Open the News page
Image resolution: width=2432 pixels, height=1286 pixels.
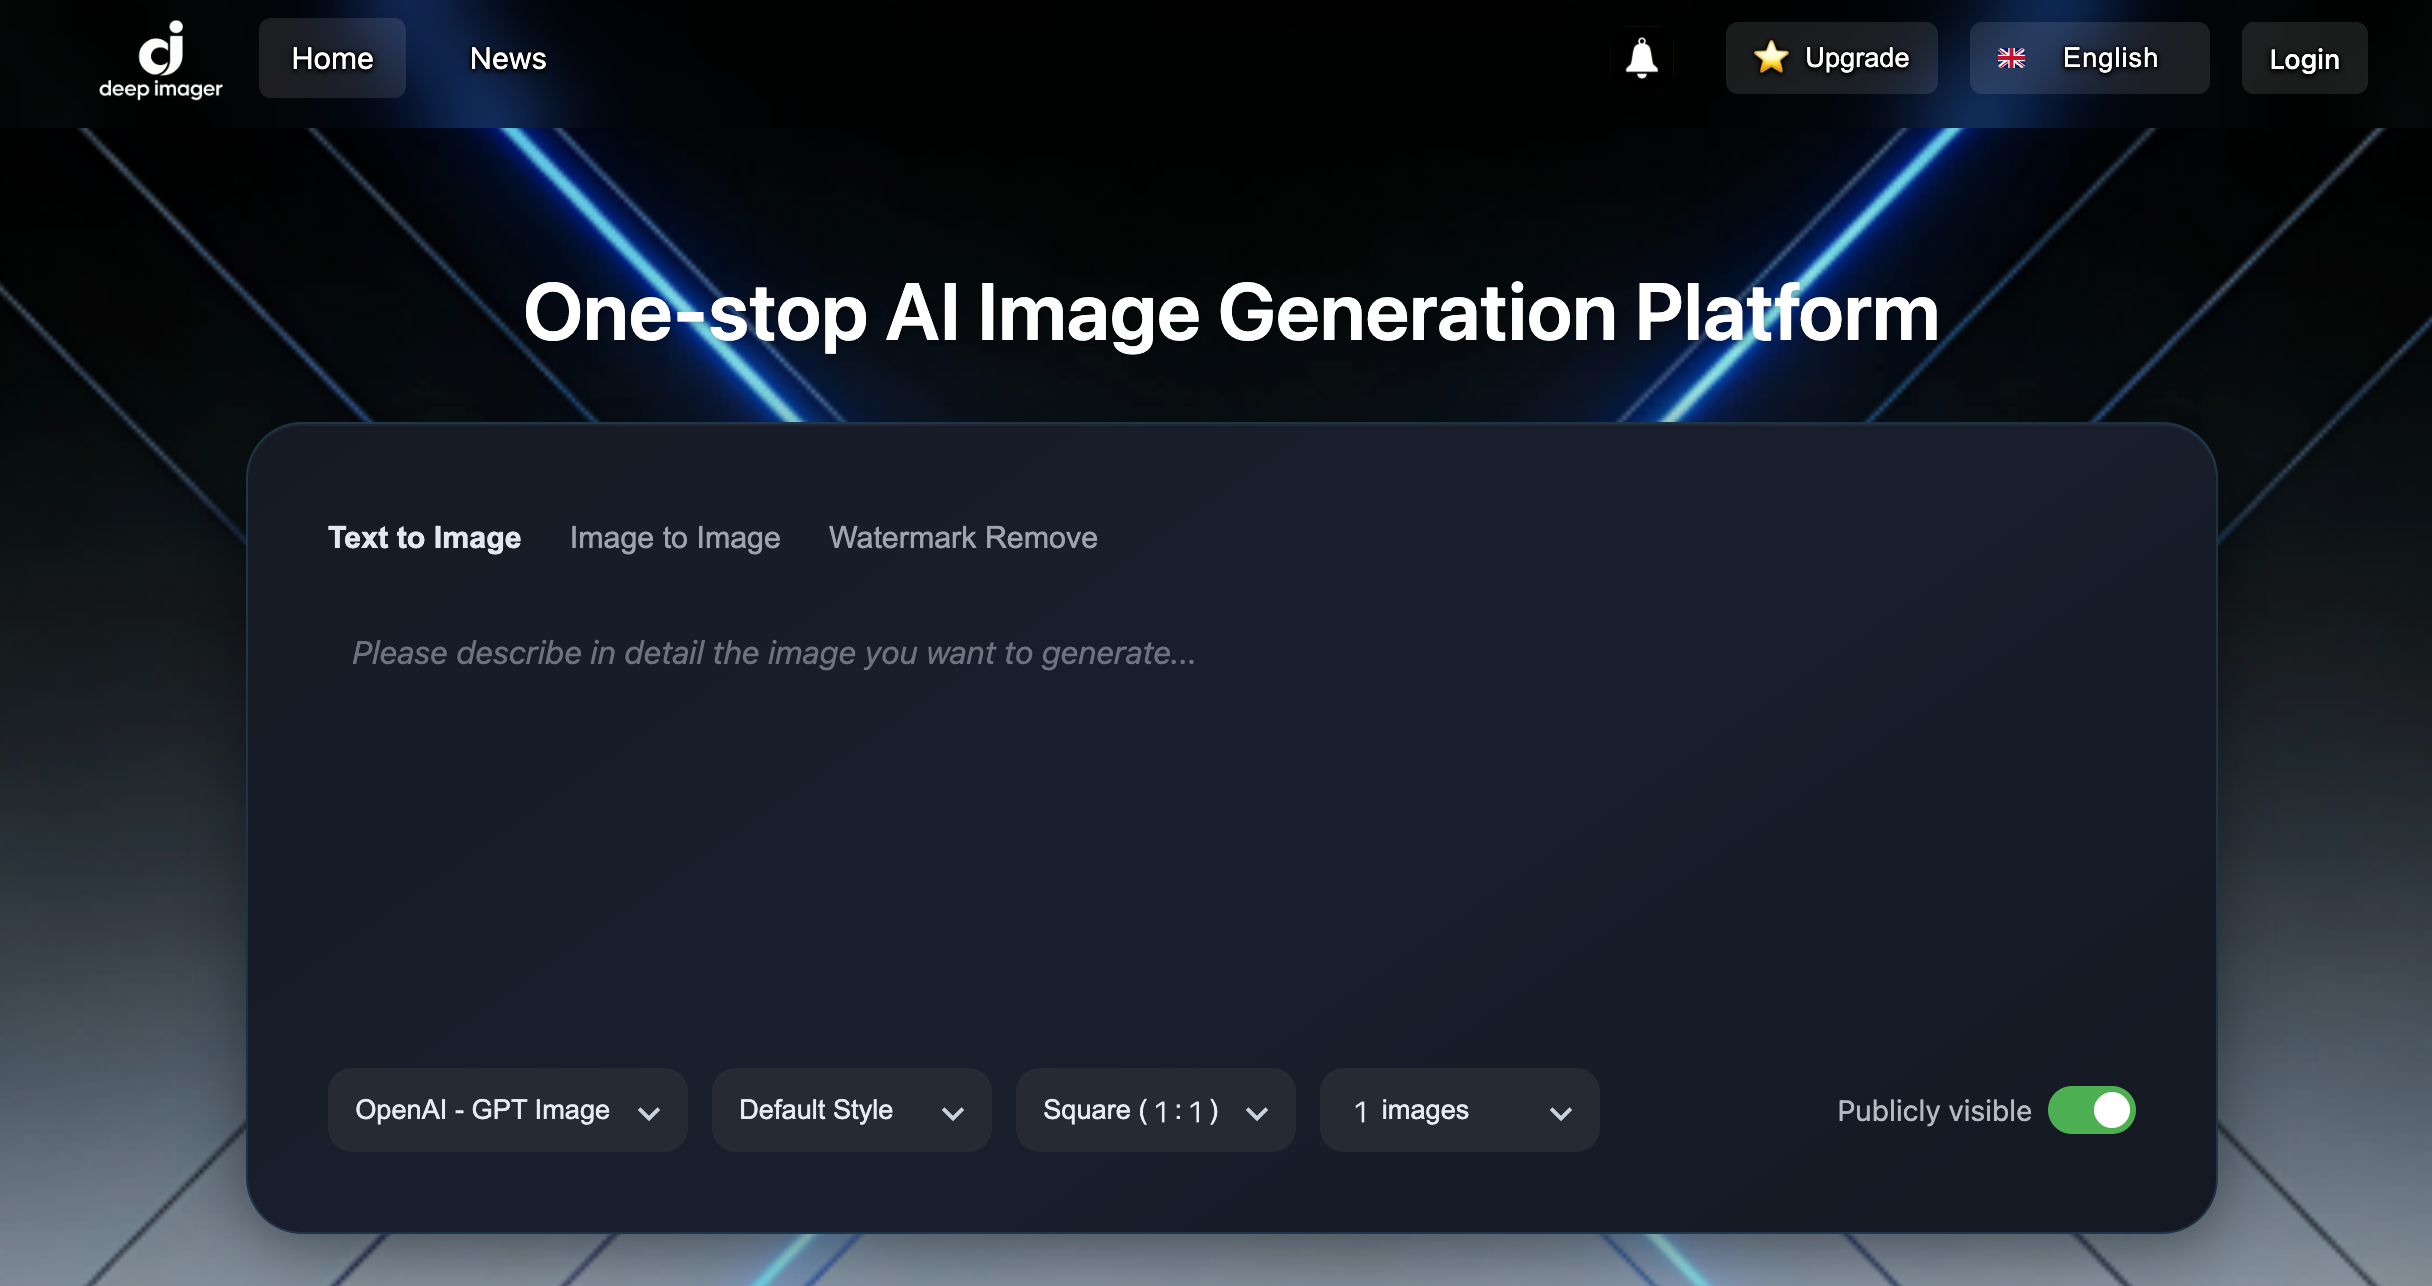coord(508,58)
